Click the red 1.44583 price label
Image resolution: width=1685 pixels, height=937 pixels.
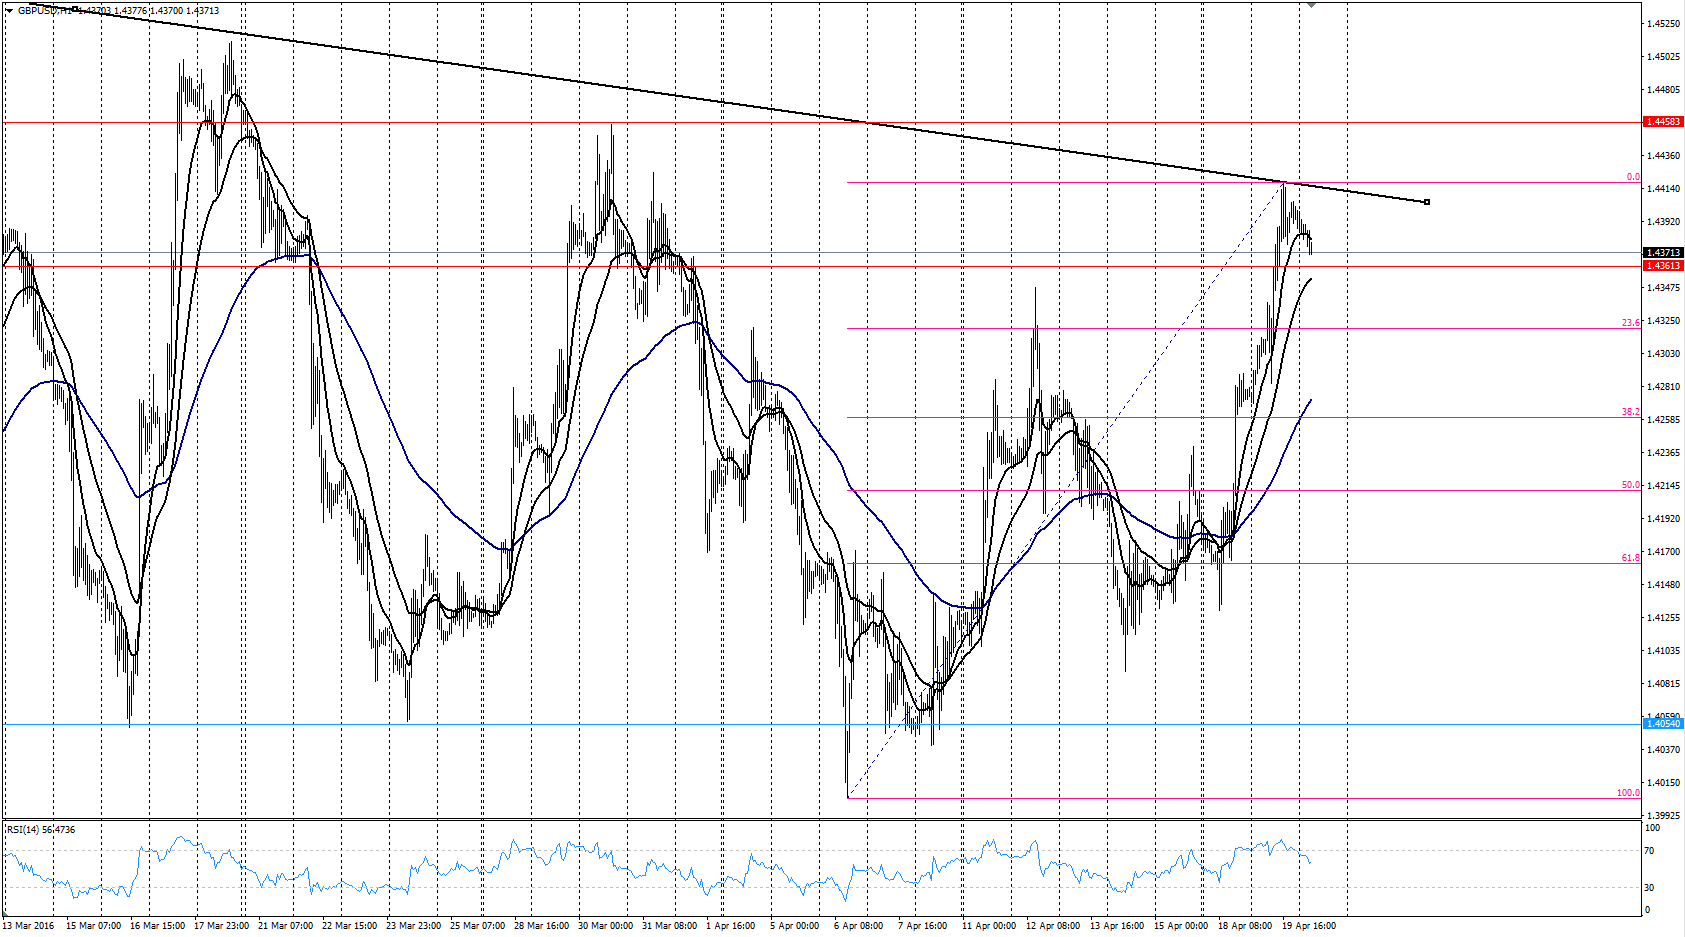pos(1663,122)
